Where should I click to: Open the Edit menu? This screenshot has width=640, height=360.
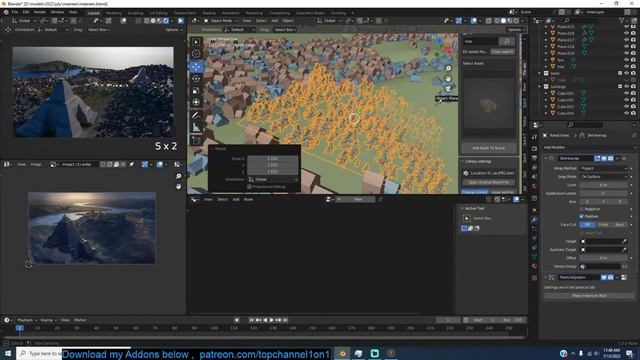point(26,12)
